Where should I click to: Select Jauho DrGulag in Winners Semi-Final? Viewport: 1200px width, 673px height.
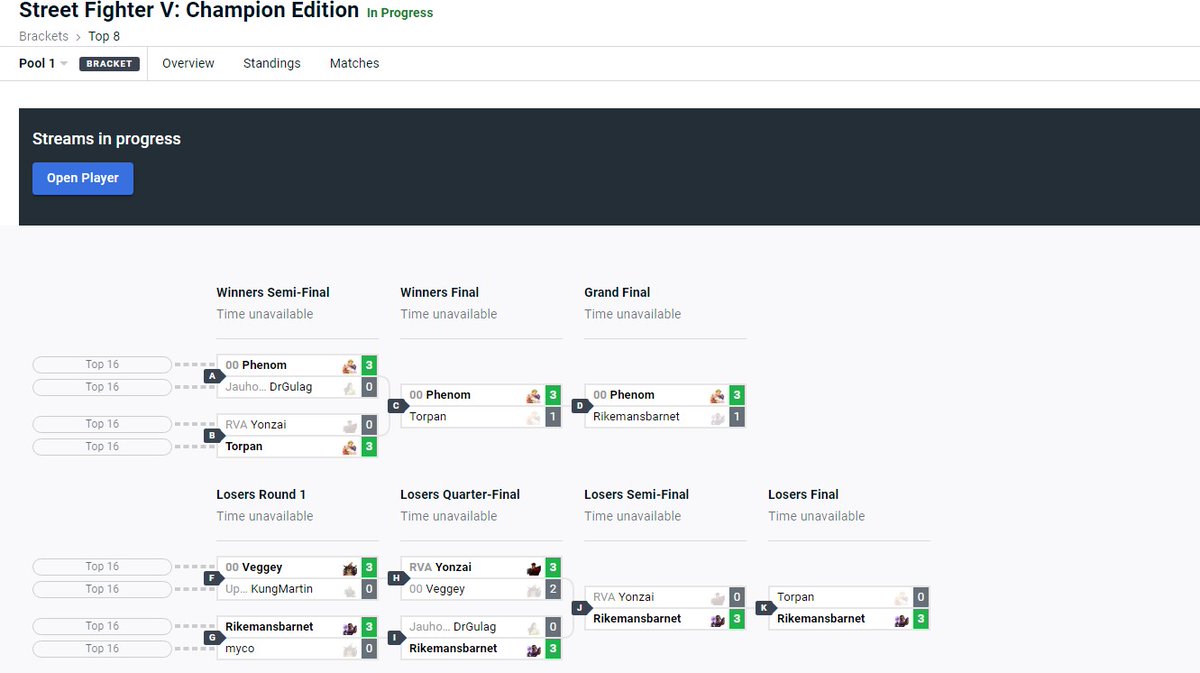(x=270, y=387)
